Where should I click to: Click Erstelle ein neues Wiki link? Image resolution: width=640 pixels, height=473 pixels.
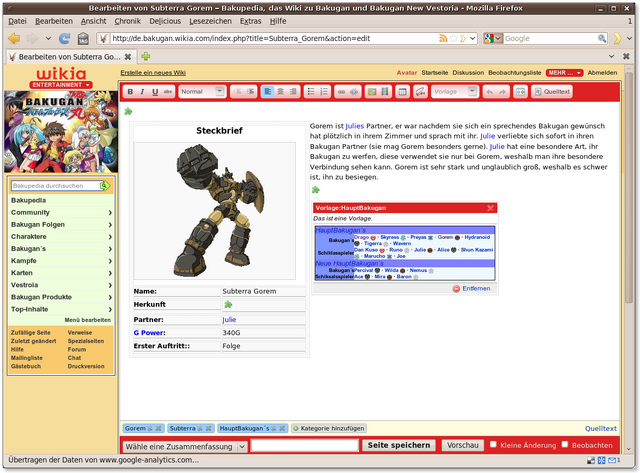pos(153,73)
